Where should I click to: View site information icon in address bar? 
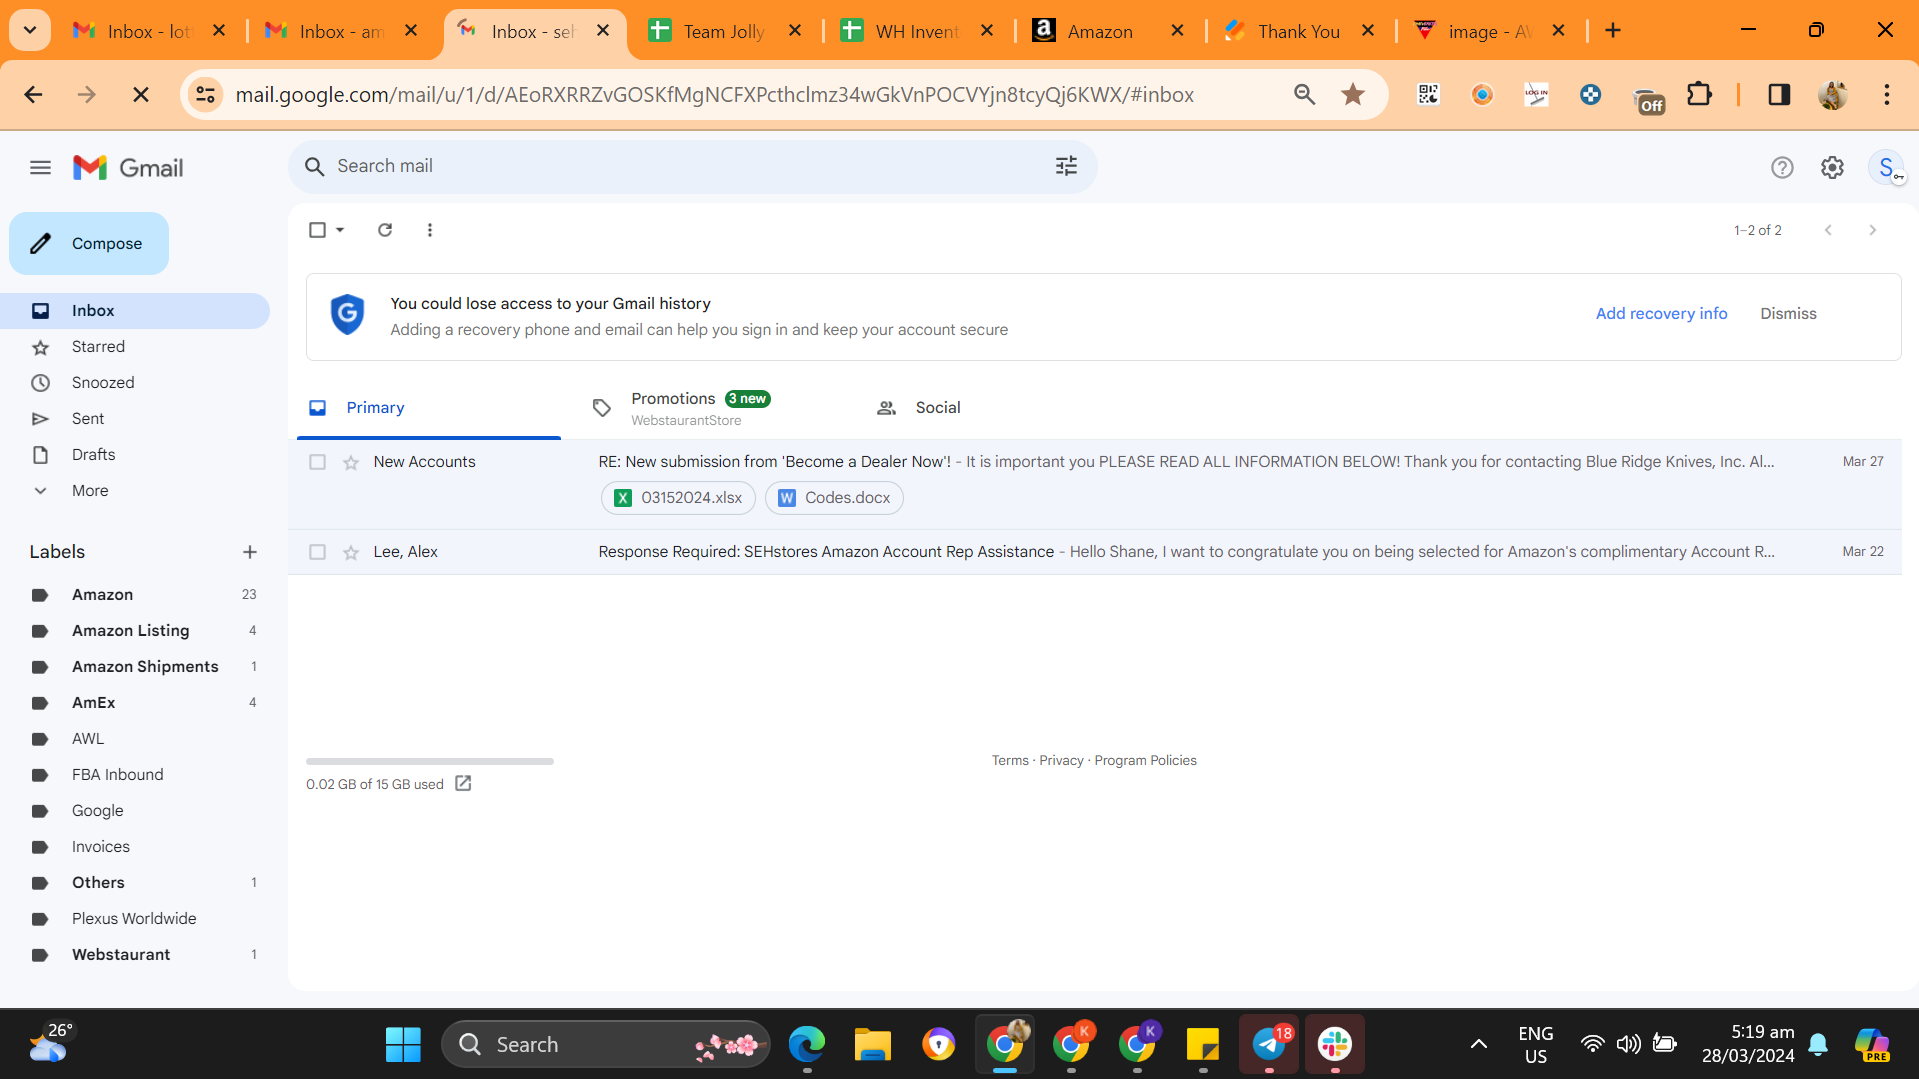pos(206,95)
